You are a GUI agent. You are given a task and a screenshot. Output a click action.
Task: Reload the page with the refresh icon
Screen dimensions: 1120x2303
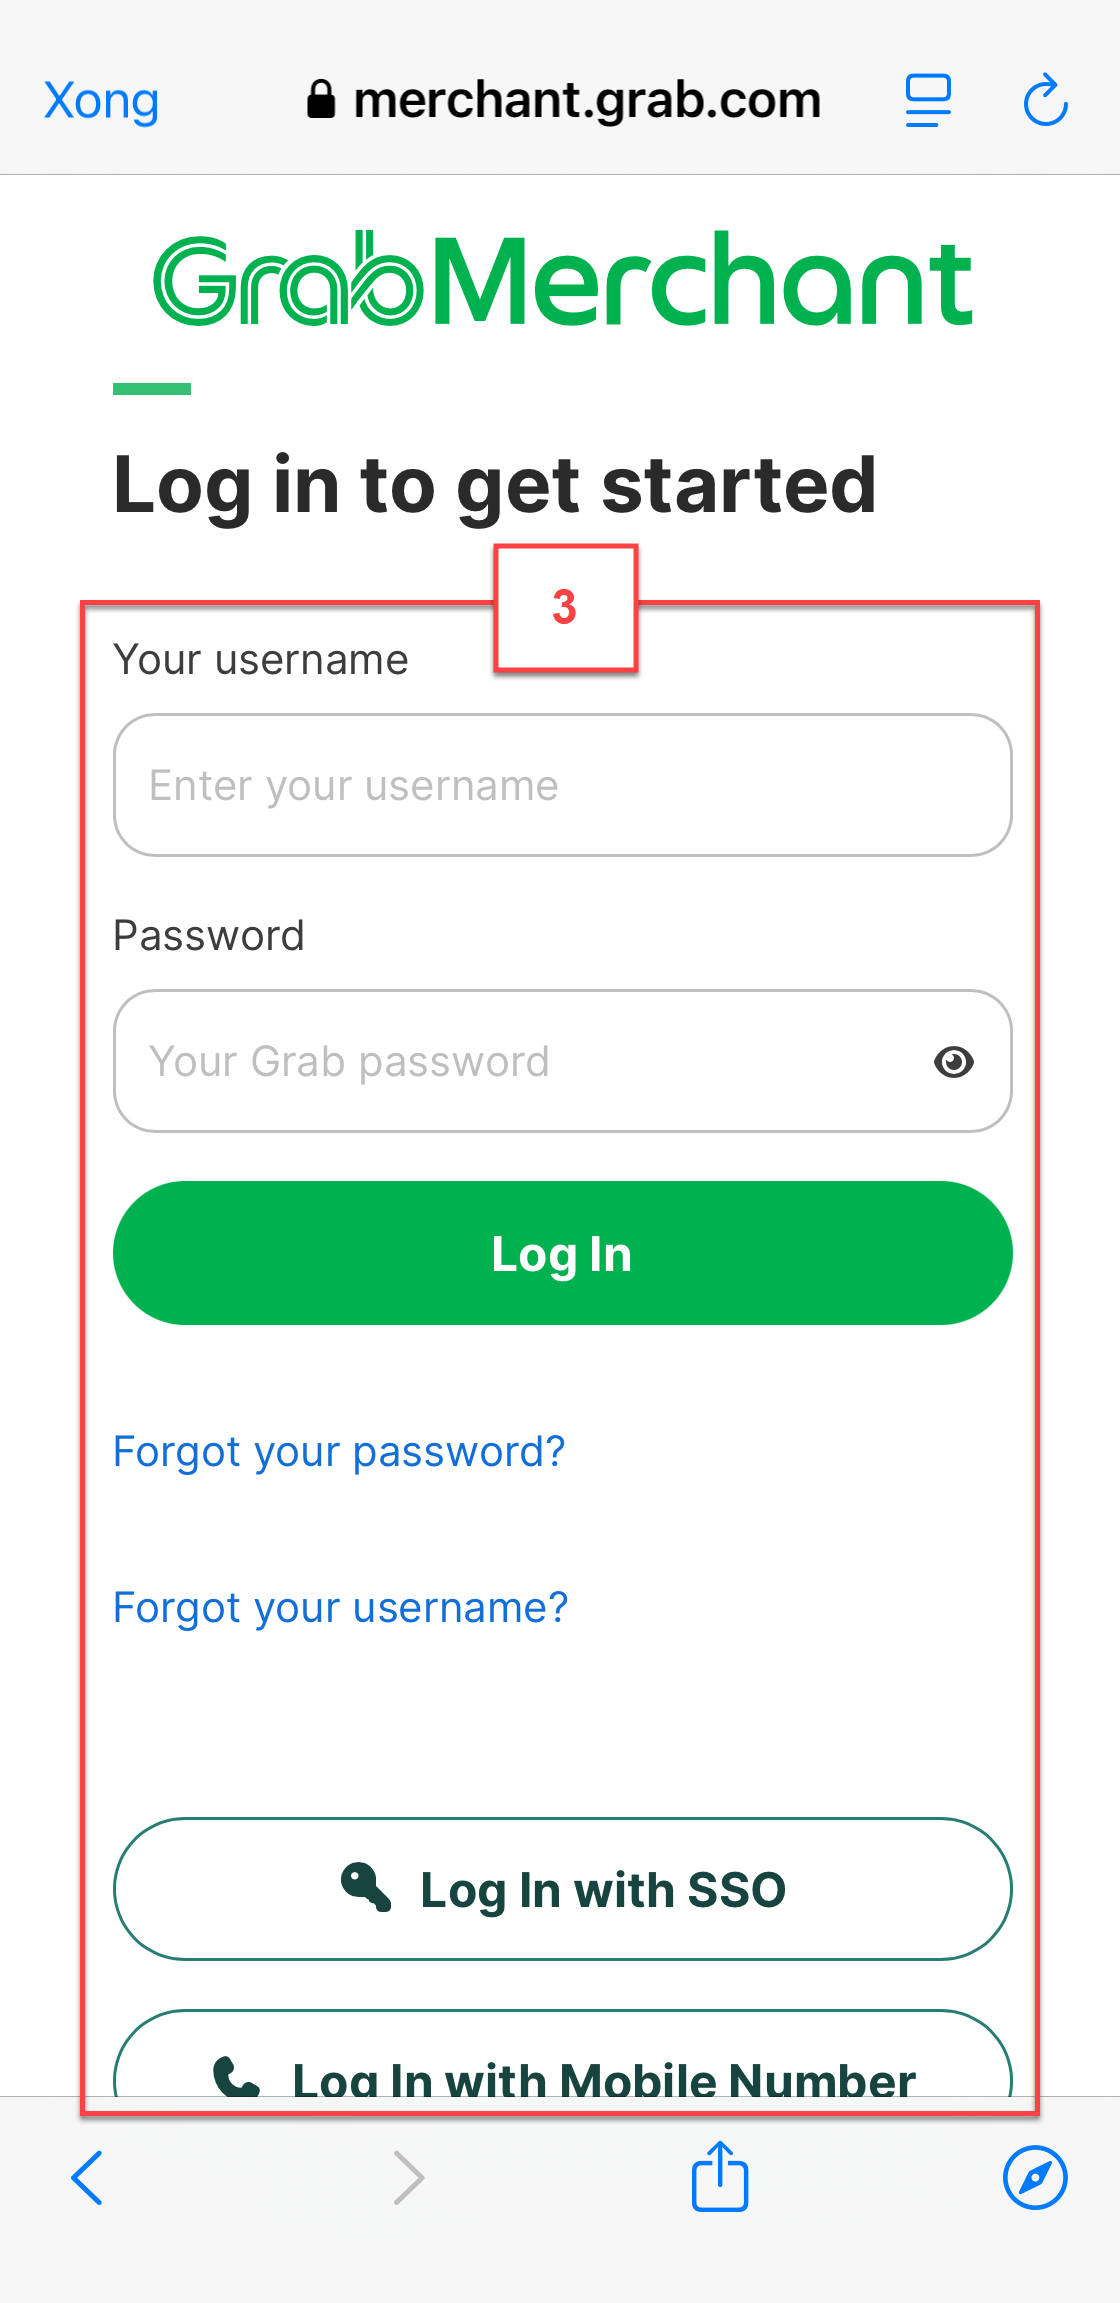(x=1046, y=99)
